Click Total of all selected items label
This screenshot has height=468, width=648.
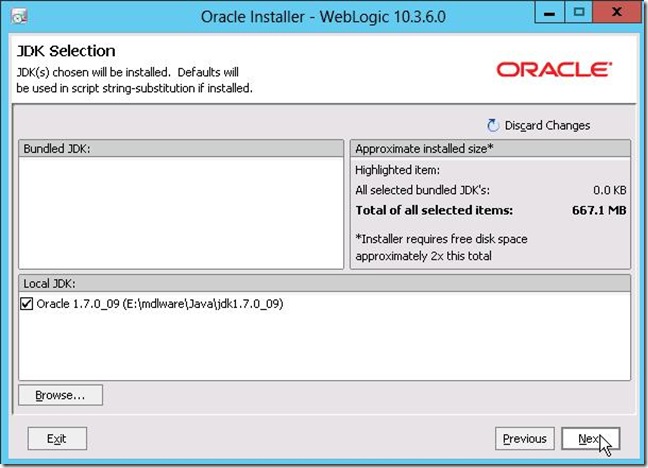pyautogui.click(x=434, y=210)
